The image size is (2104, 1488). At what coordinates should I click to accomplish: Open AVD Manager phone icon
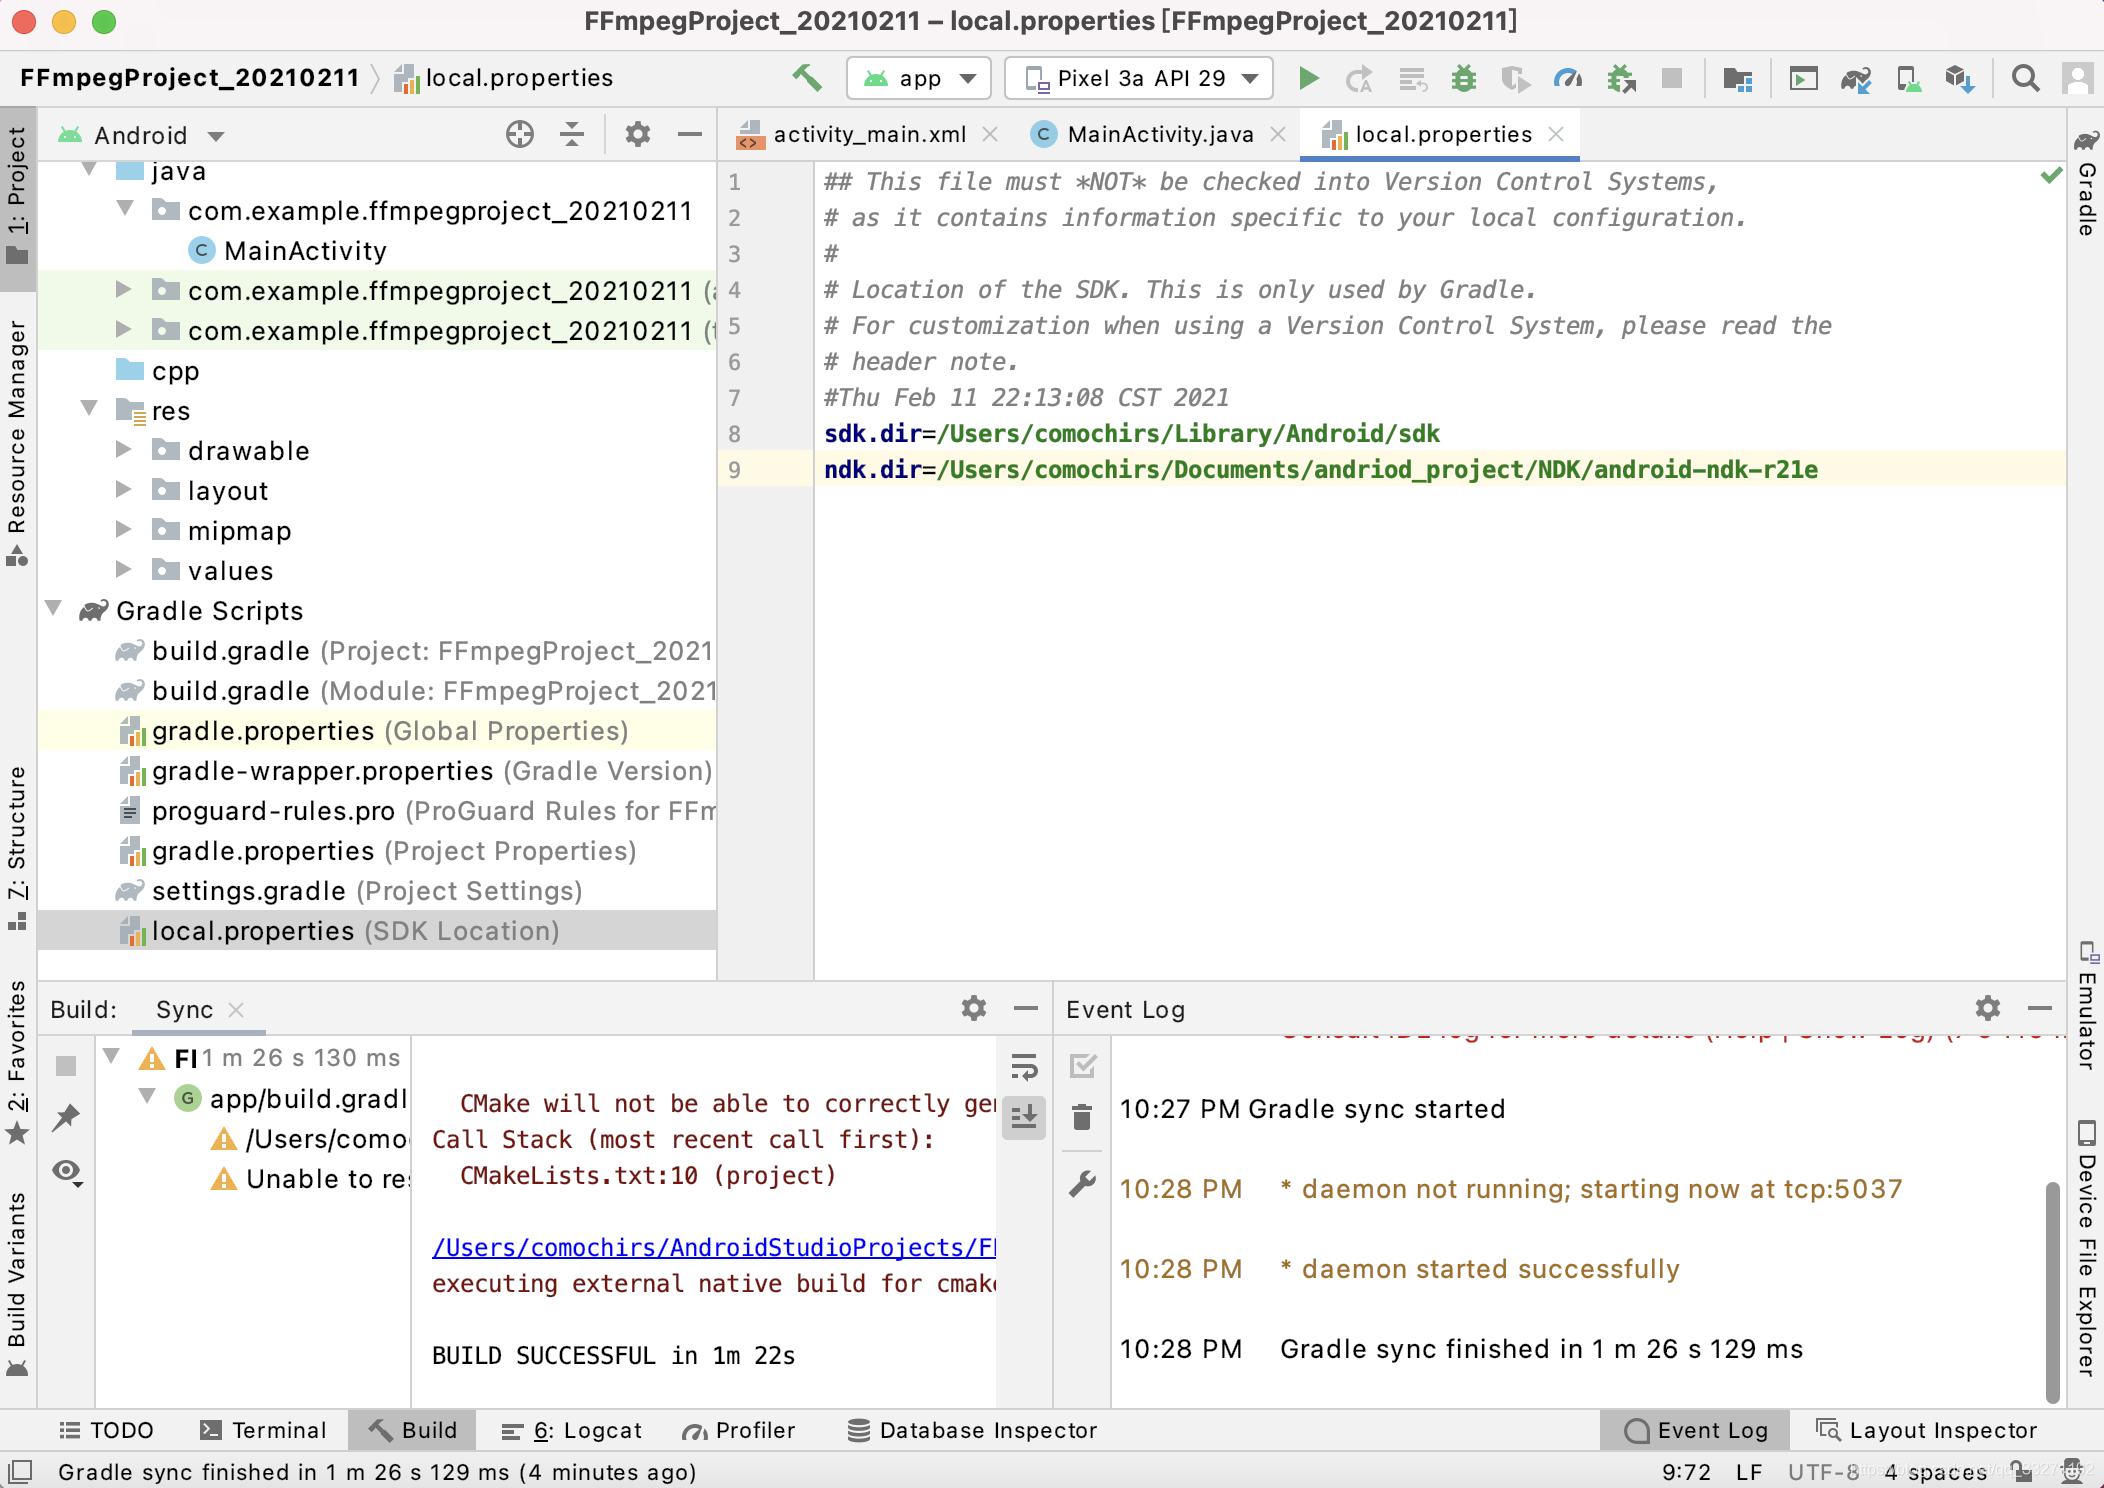(1908, 78)
